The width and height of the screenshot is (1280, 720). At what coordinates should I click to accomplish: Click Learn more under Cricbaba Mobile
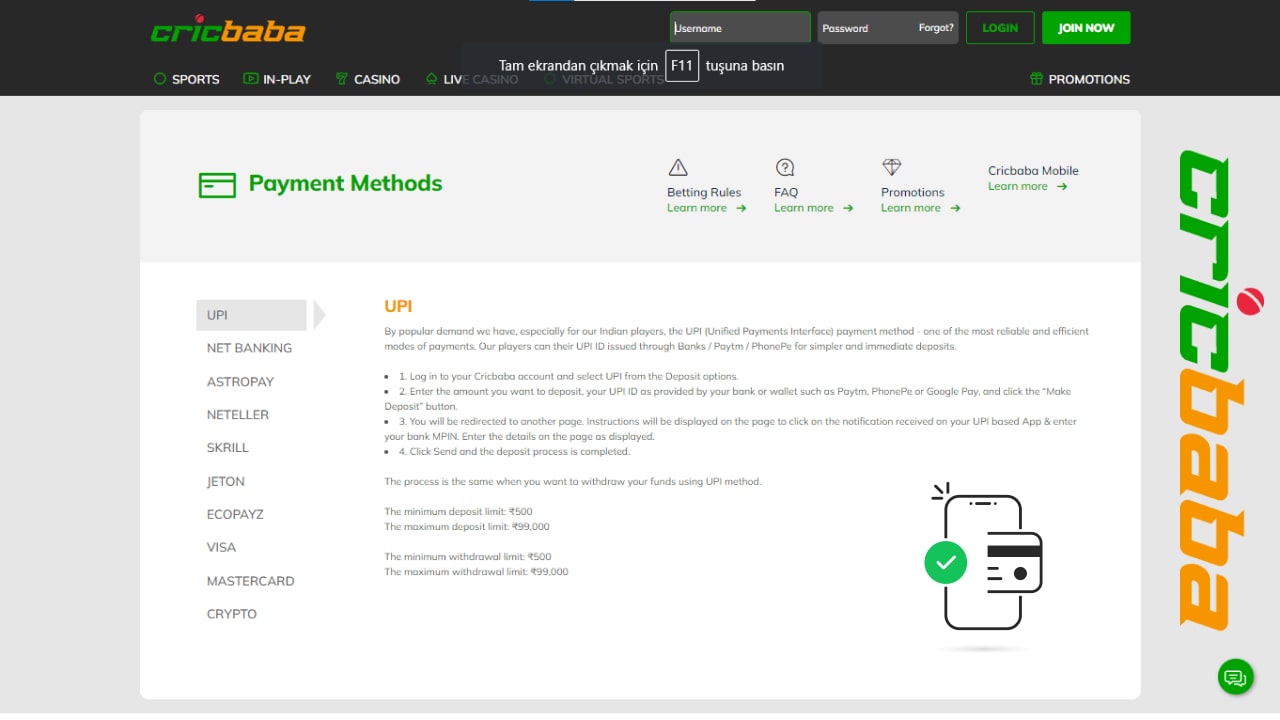(1028, 186)
